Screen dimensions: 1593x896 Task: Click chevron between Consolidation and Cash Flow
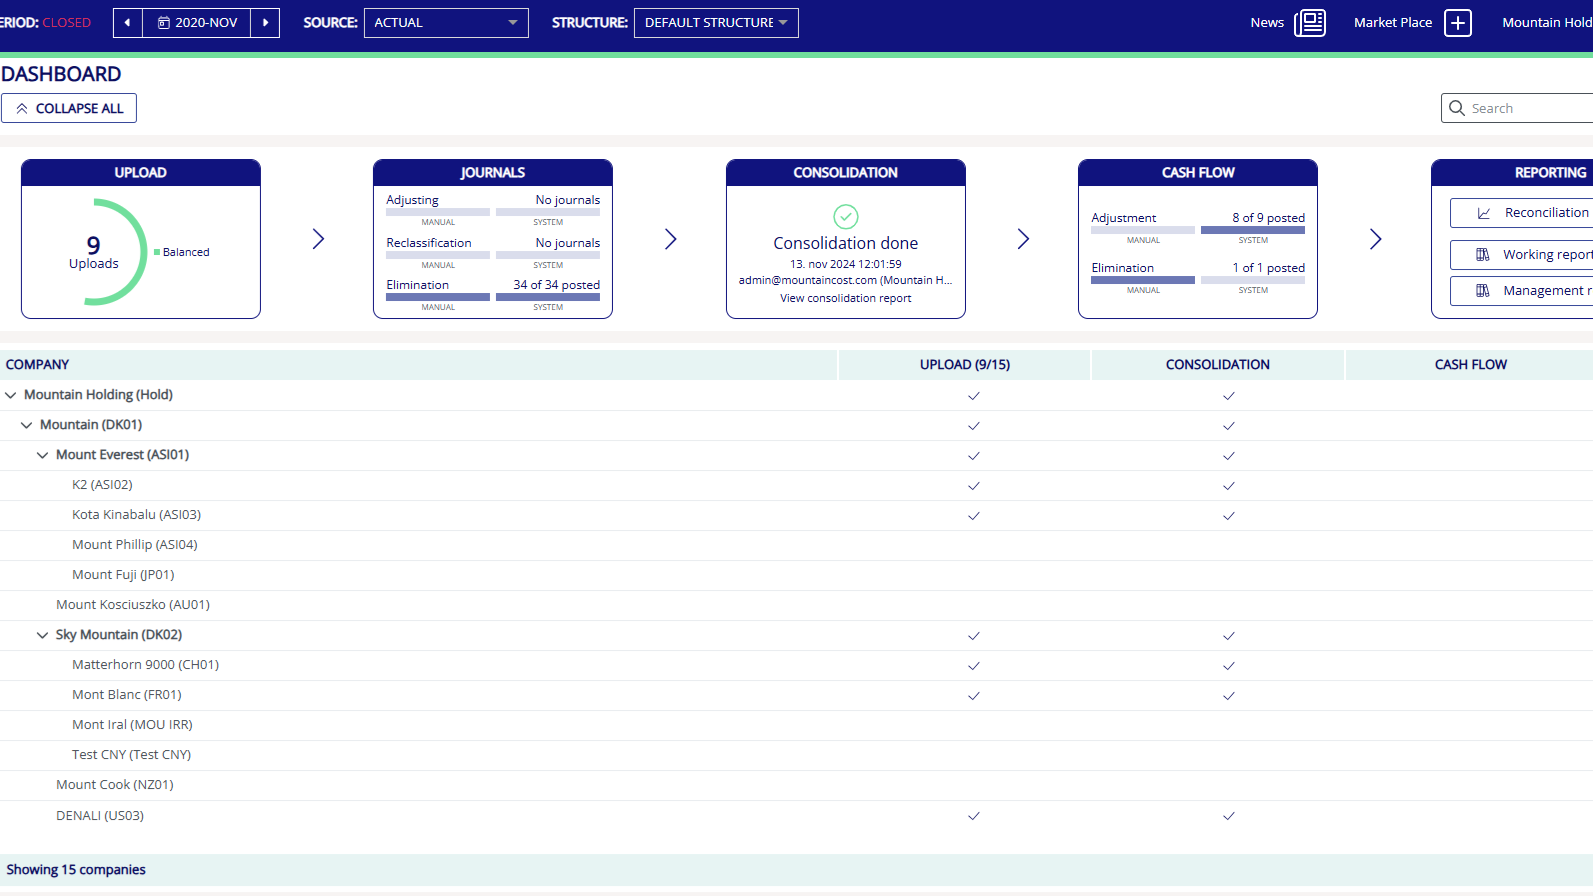tap(1022, 239)
